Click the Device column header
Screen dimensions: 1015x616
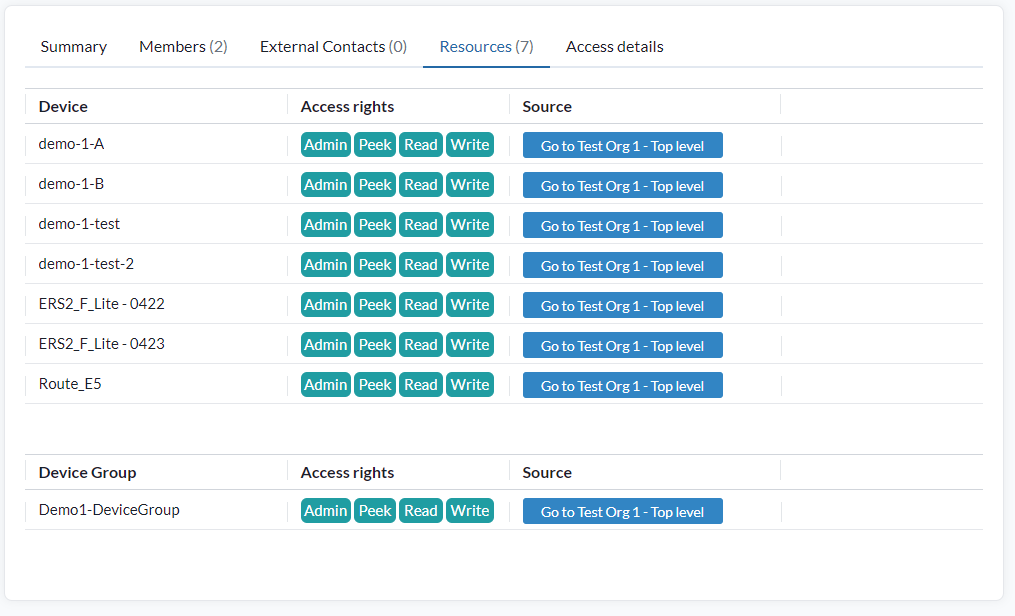click(63, 106)
